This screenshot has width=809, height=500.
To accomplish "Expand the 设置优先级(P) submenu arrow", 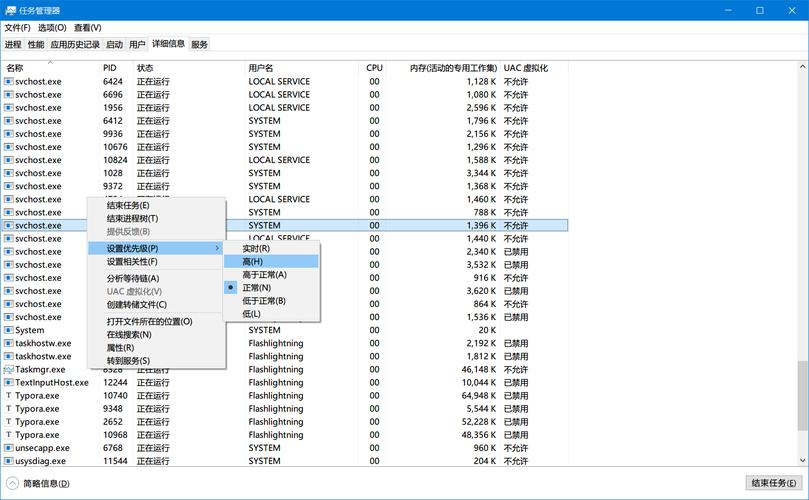I will pos(217,249).
